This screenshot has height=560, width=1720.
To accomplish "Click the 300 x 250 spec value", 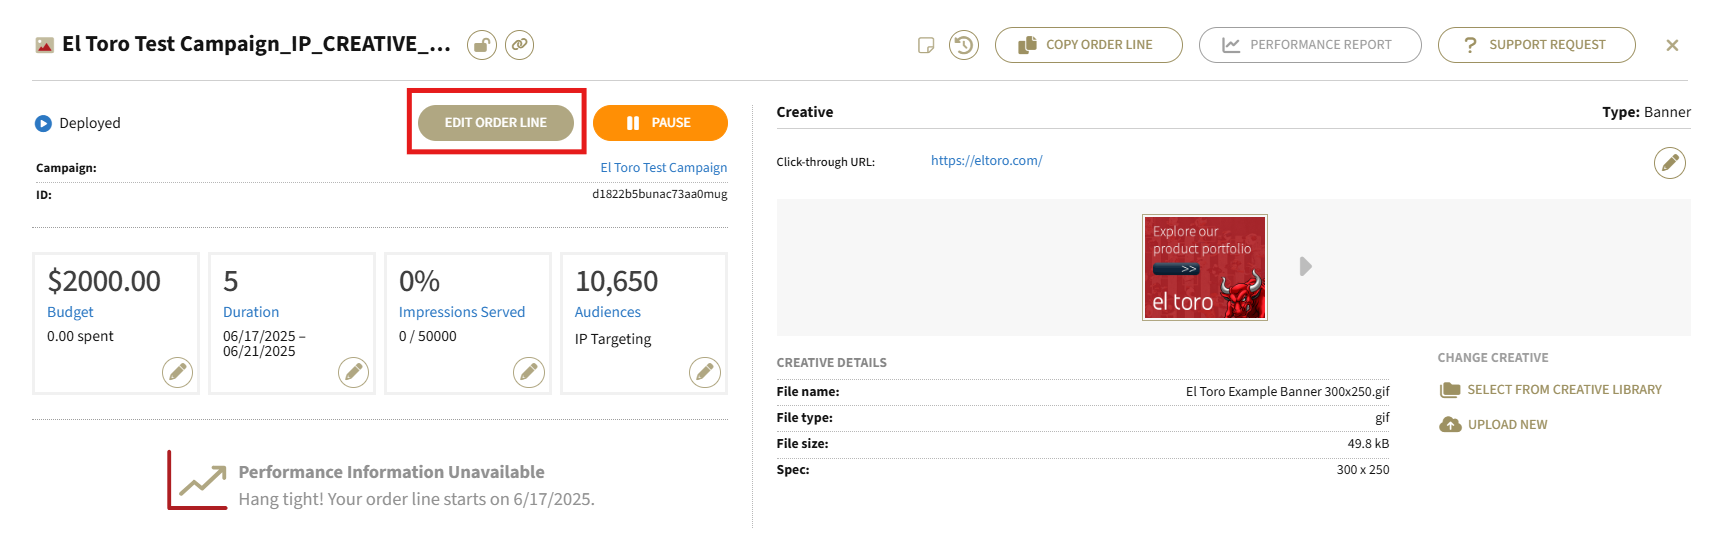I will pyautogui.click(x=1363, y=470).
